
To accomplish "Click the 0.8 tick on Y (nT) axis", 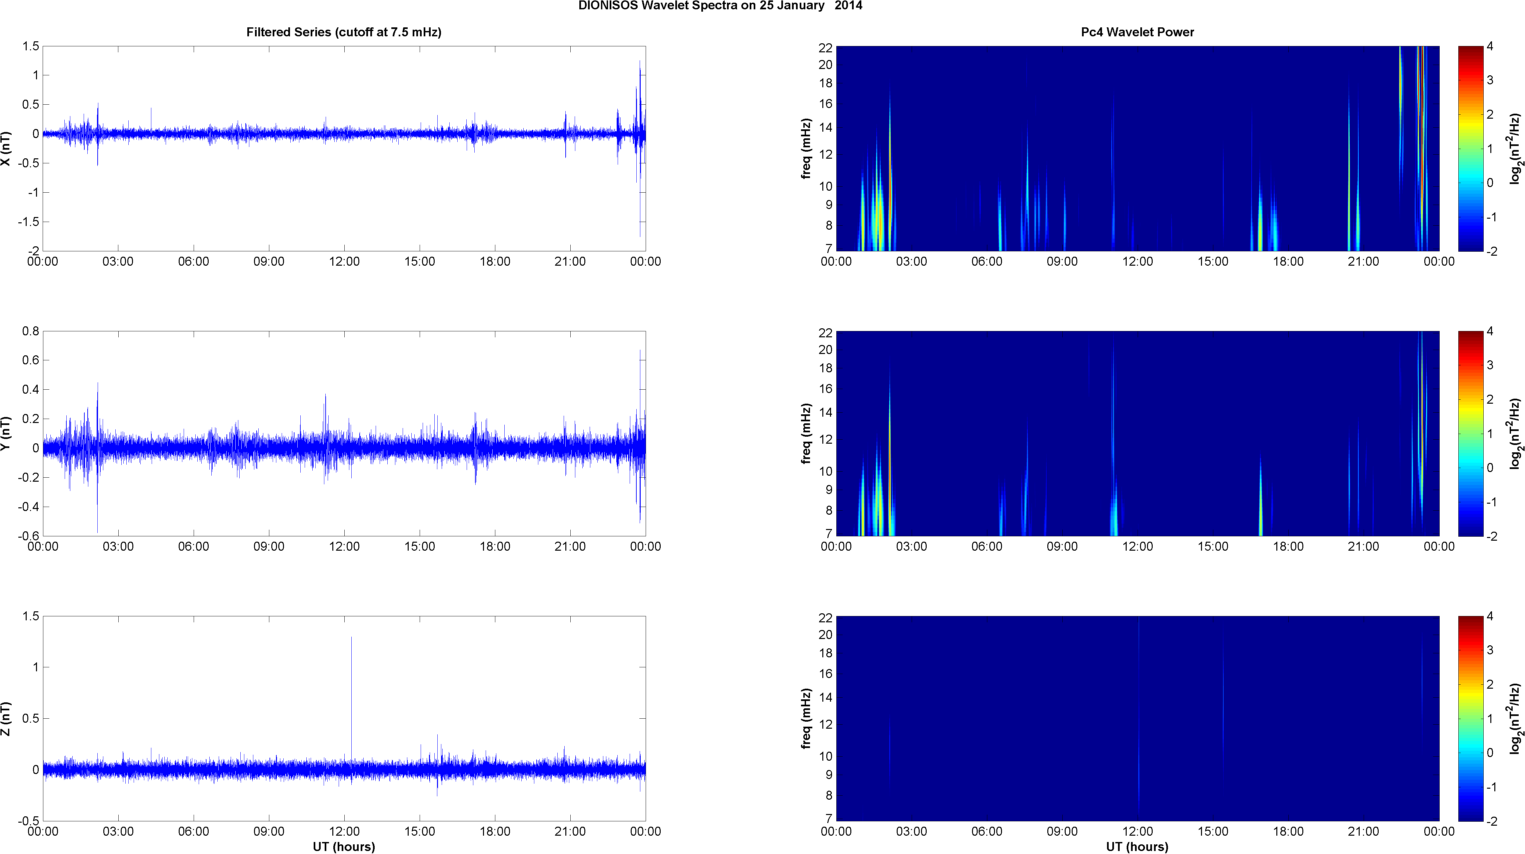I will [x=31, y=331].
